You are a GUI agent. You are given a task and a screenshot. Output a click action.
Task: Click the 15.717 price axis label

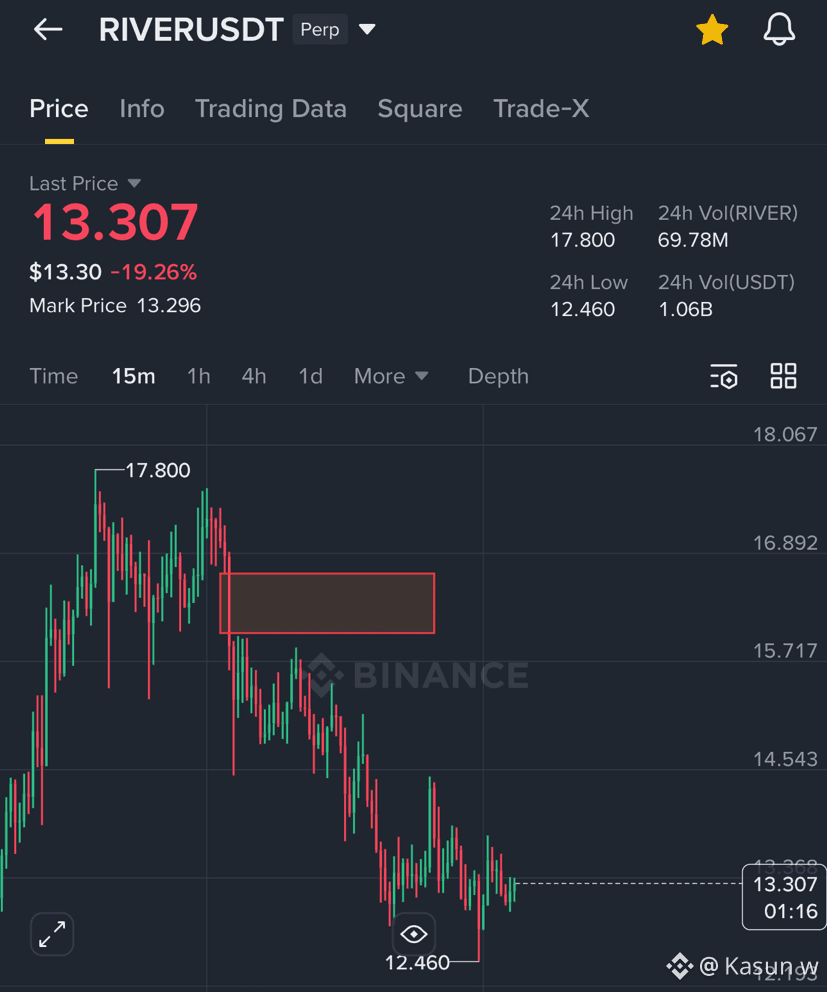tap(785, 651)
